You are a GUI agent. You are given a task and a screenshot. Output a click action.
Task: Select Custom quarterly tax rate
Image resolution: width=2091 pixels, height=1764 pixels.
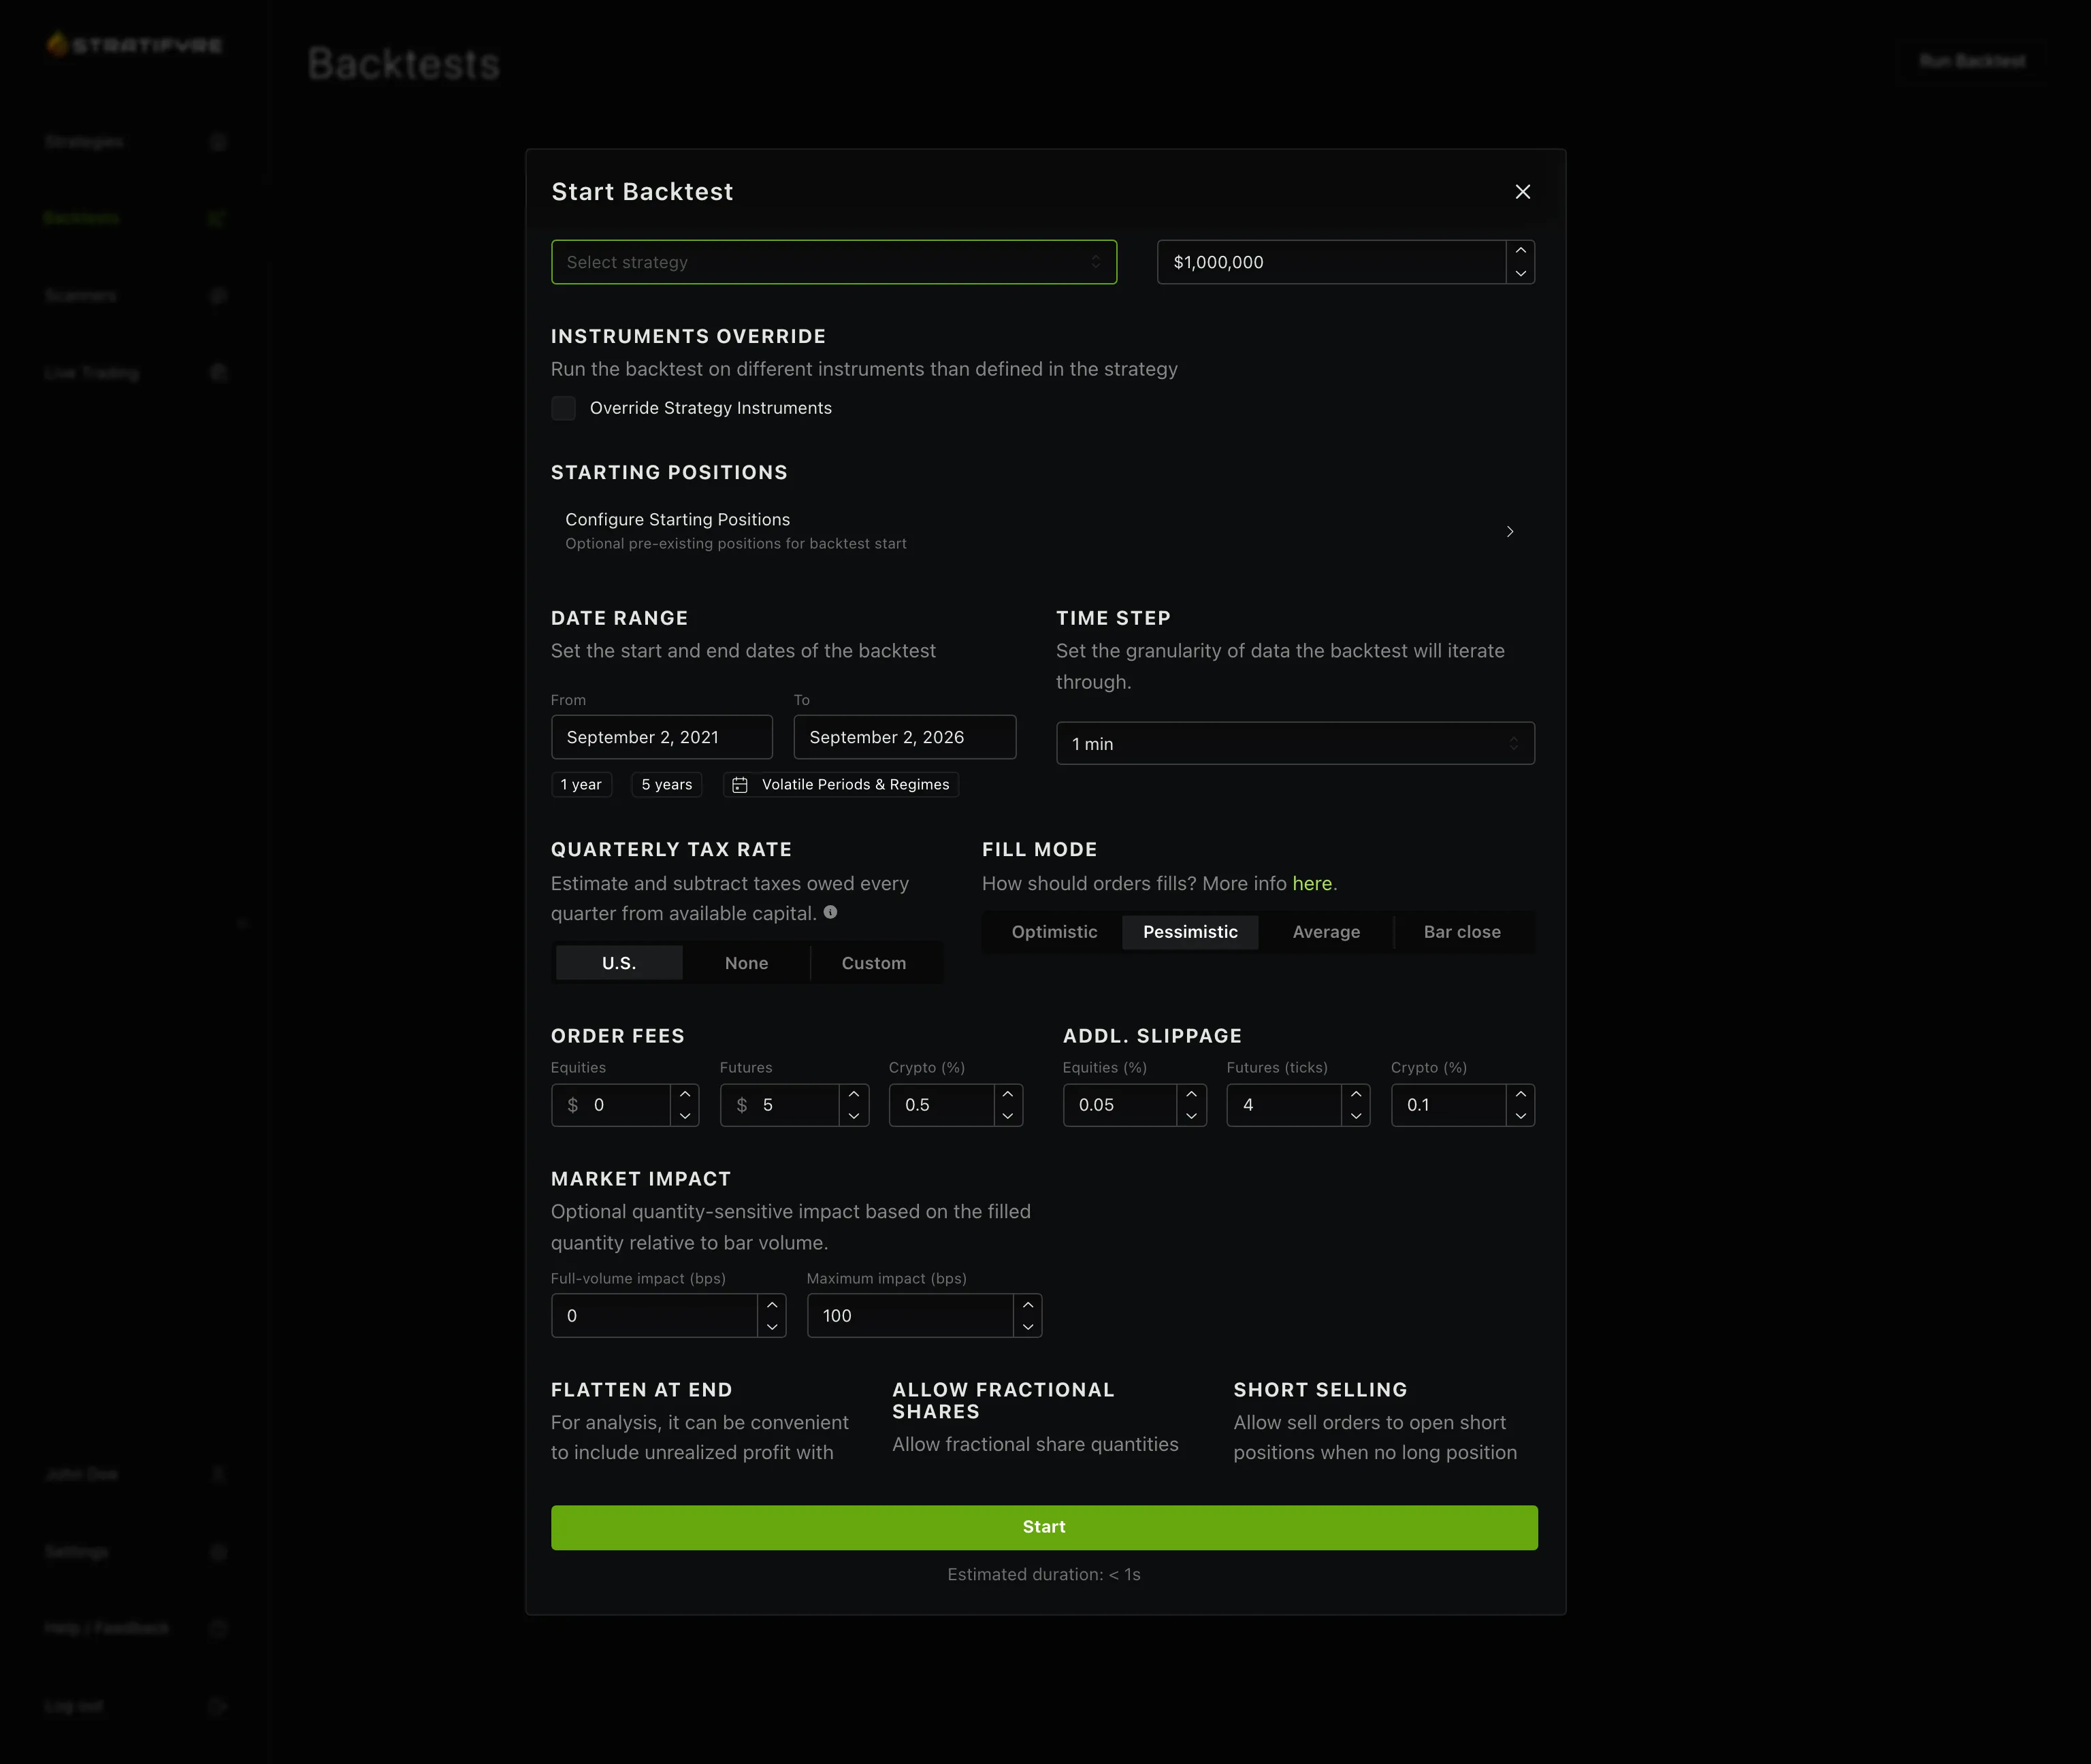(x=873, y=963)
